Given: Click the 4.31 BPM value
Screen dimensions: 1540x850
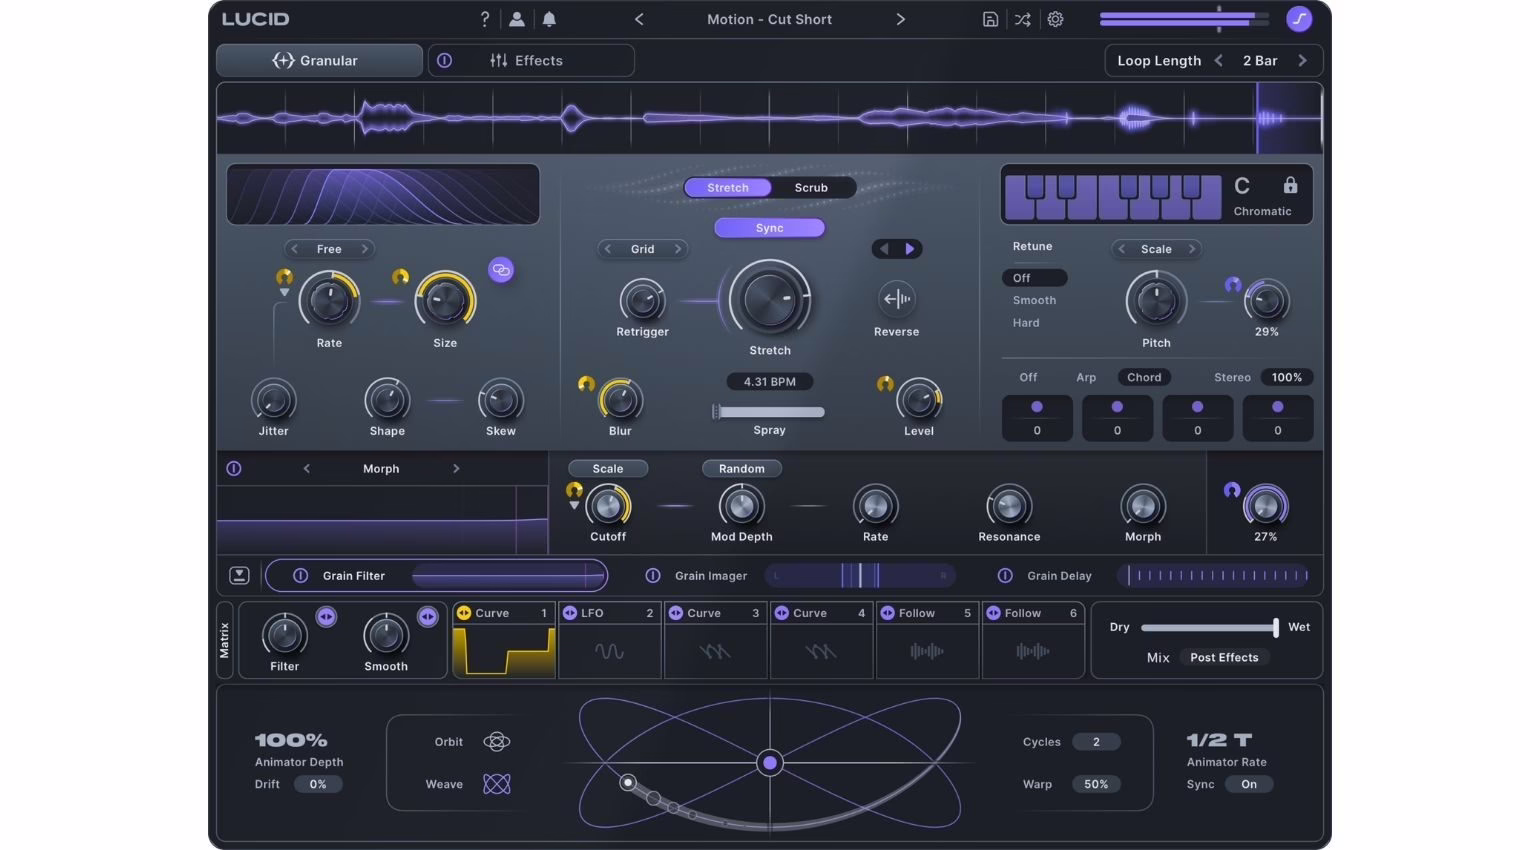Looking at the screenshot, I should [x=769, y=381].
